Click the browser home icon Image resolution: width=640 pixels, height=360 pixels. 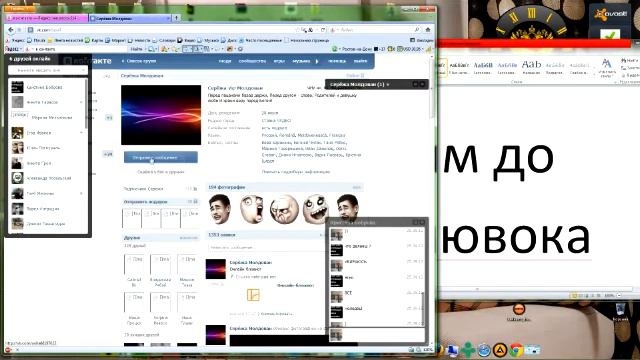(x=427, y=30)
